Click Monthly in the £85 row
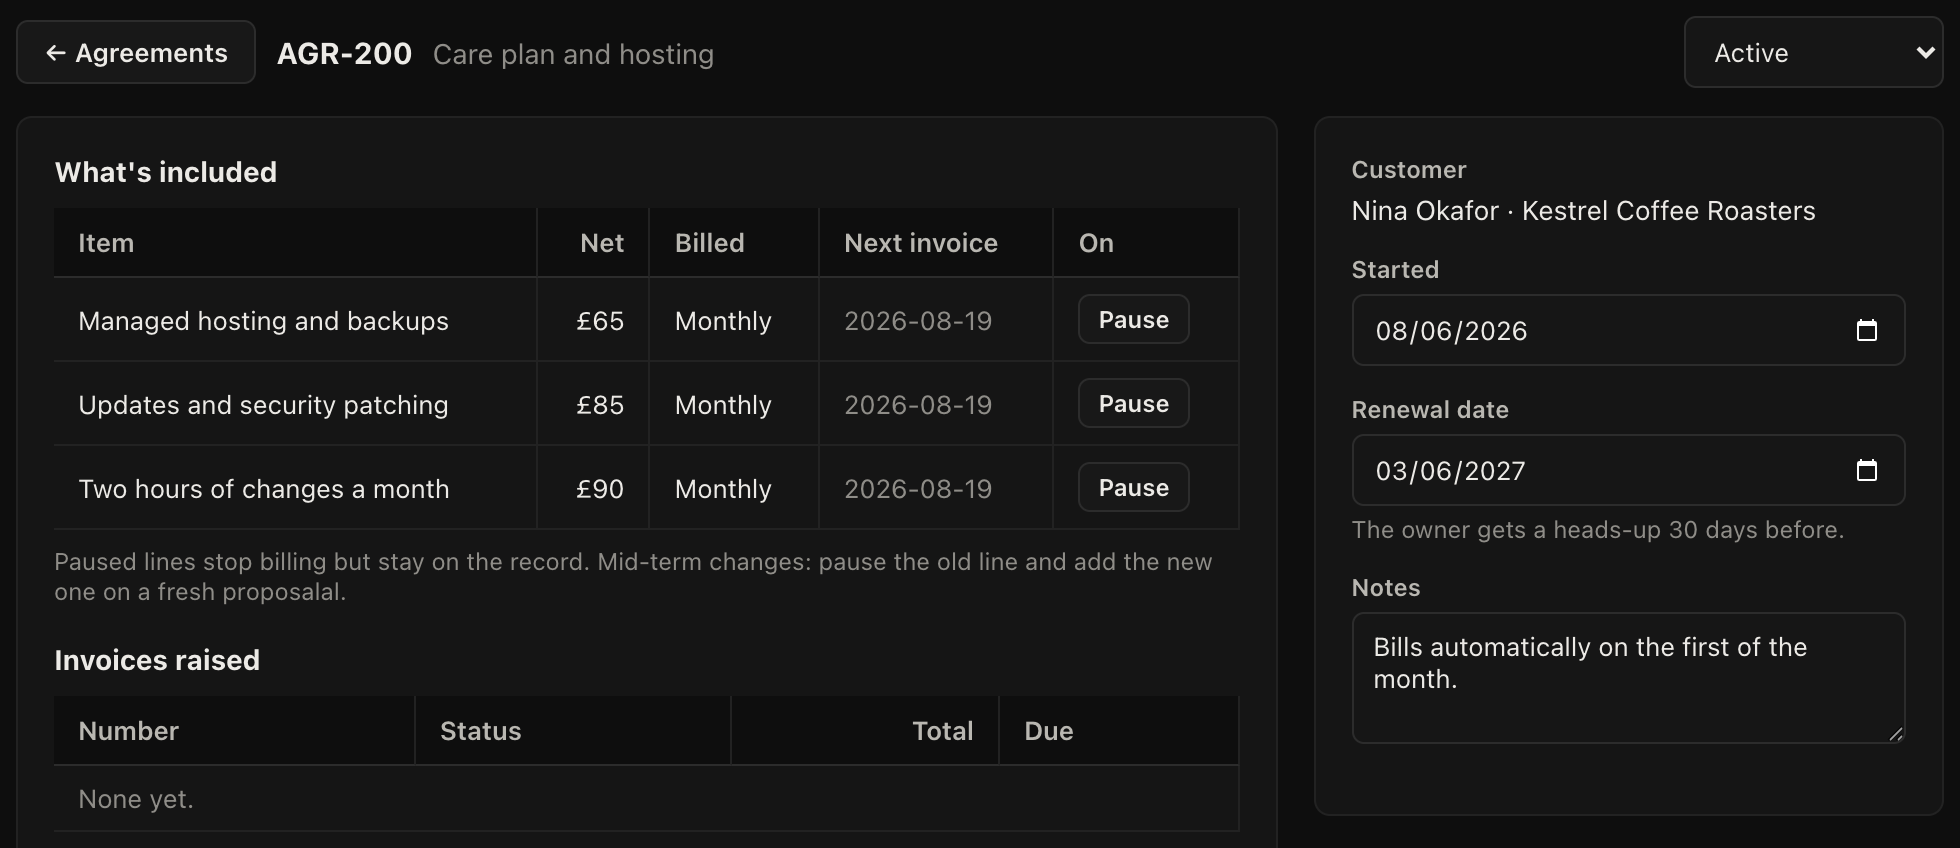1960x848 pixels. click(723, 405)
